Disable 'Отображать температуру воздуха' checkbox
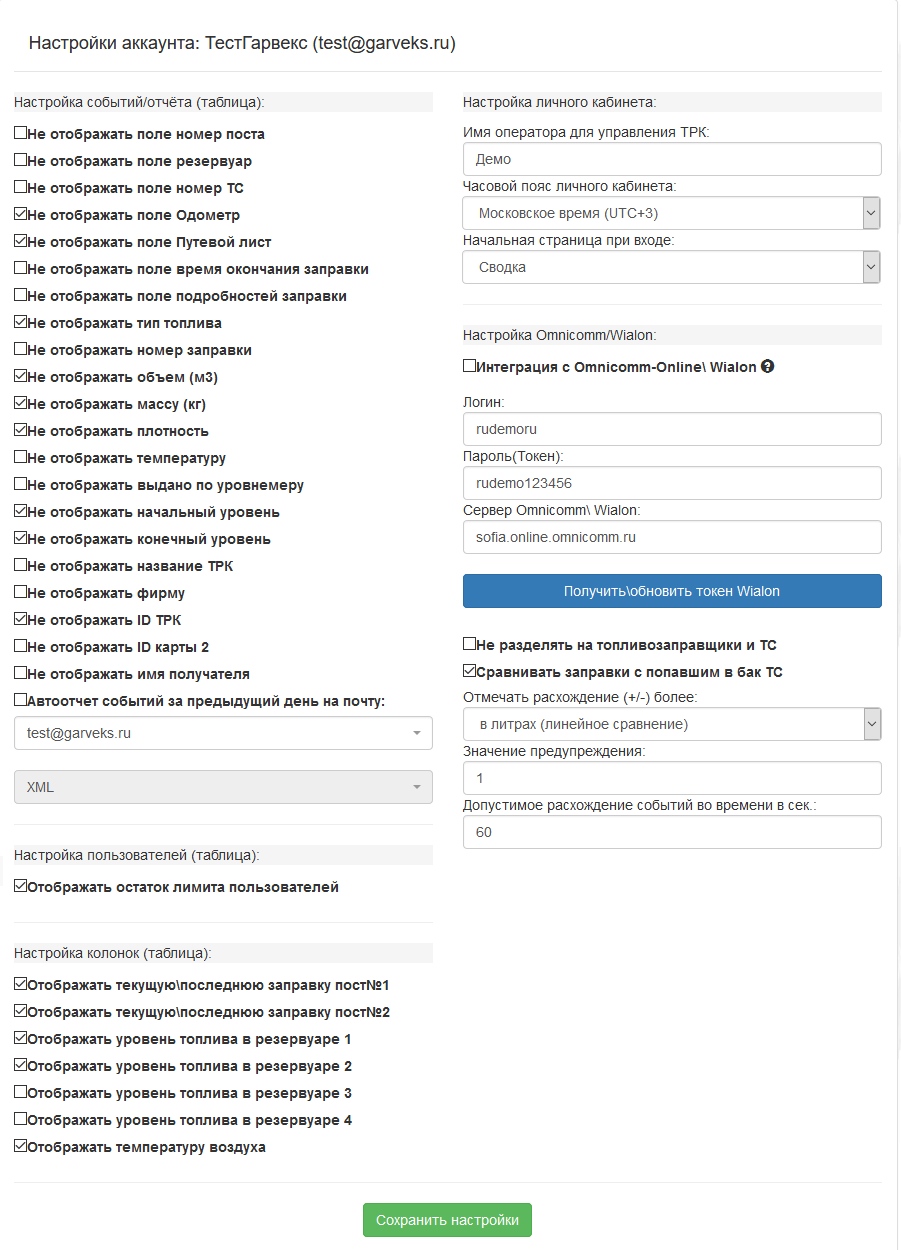 pos(21,1146)
